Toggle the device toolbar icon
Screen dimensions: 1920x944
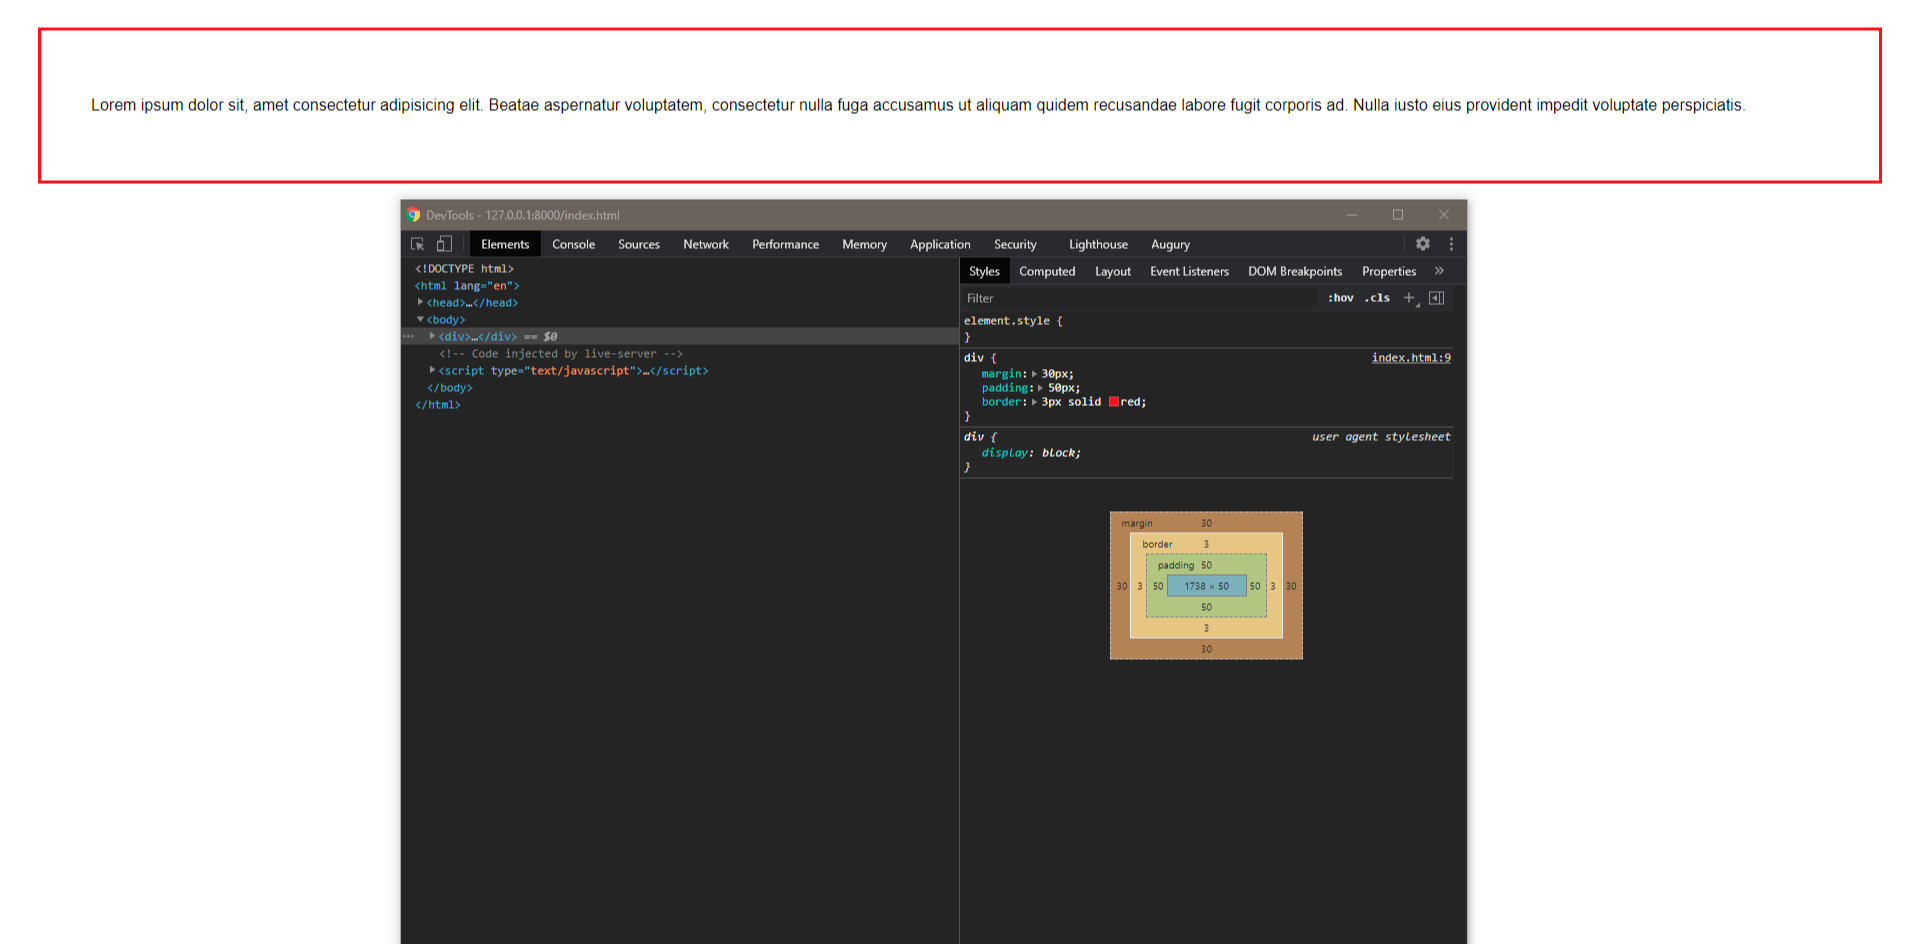coord(444,244)
